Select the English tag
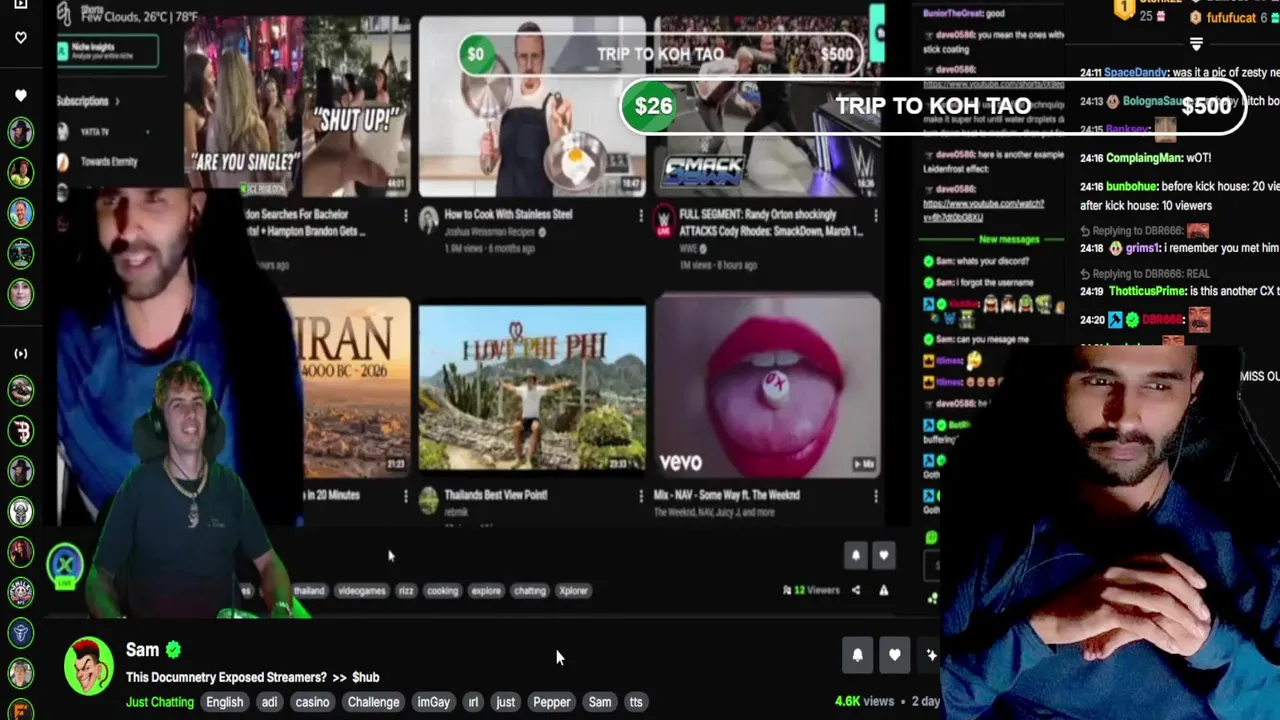This screenshot has width=1280, height=720. (x=224, y=702)
